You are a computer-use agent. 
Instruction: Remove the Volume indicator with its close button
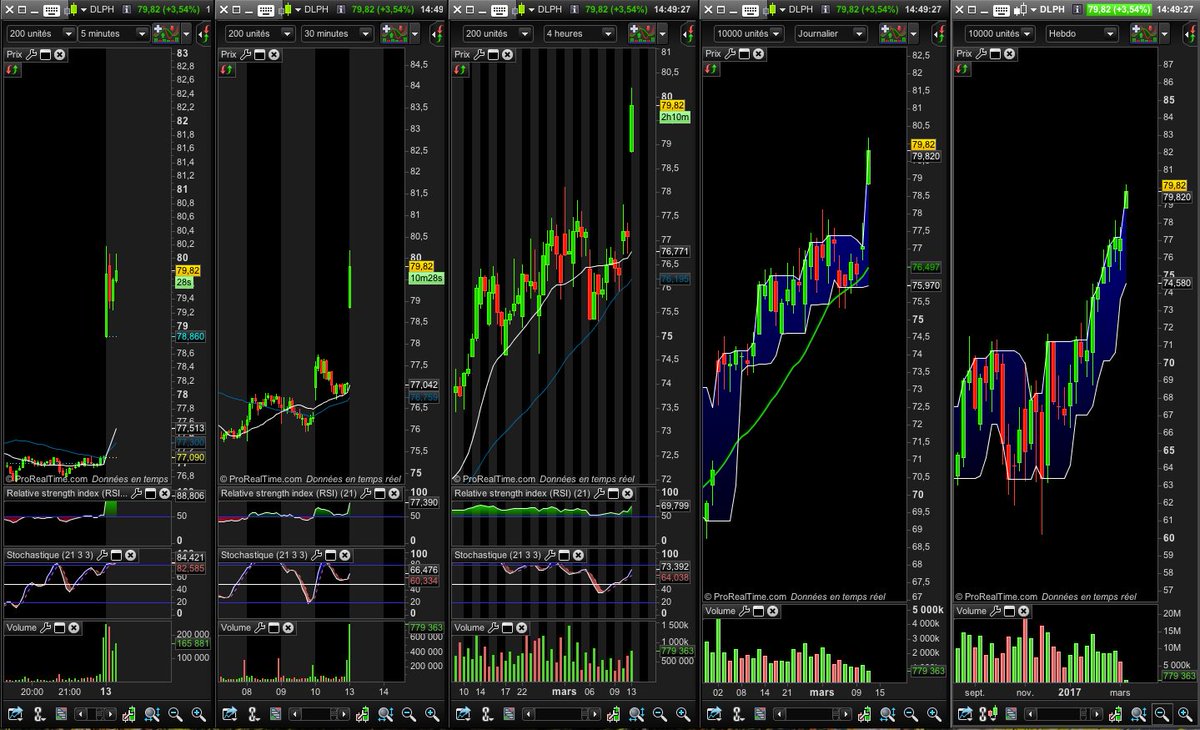72,628
